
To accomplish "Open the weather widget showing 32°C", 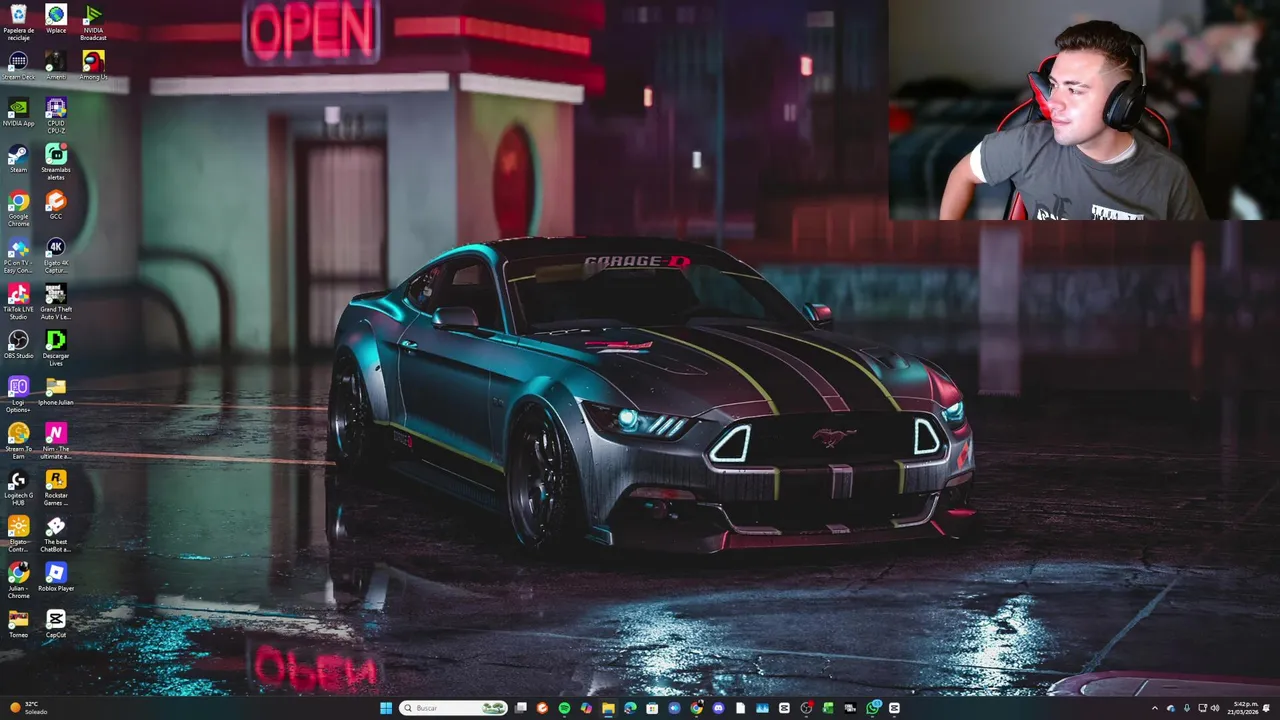I will point(28,708).
